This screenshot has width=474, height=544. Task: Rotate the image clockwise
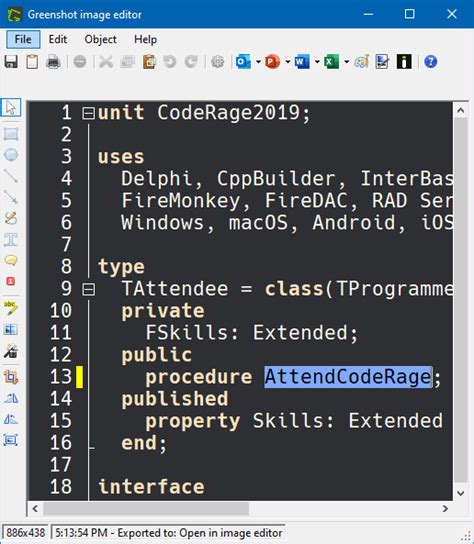pyautogui.click(x=11, y=398)
